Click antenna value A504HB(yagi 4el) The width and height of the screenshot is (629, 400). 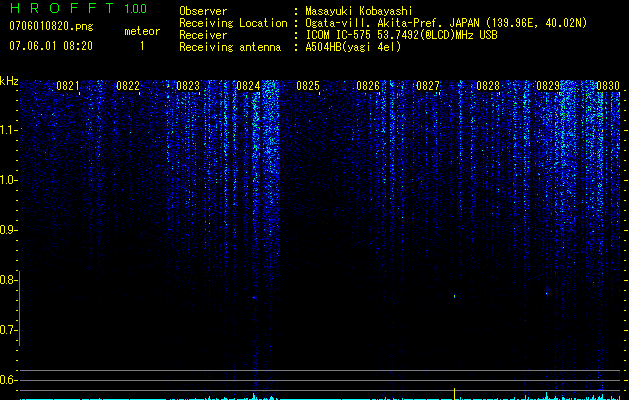(353, 47)
